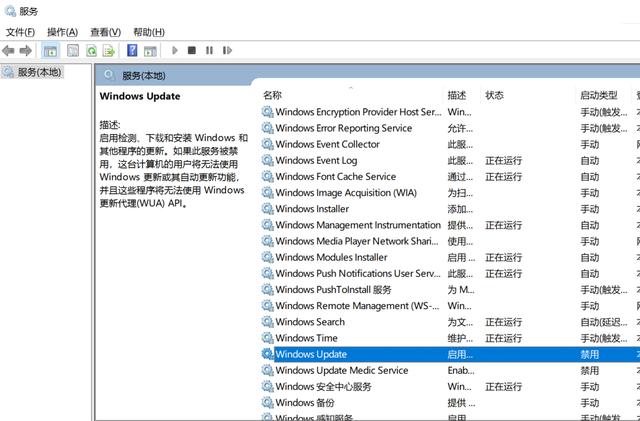Select Windows Search service
The image size is (640, 421).
(x=451, y=322)
